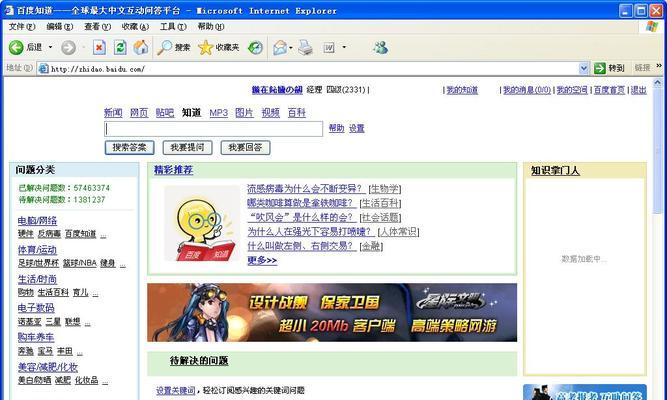
Task: Open question 流感病毒为什么会不断变异?
Action: (x=306, y=189)
